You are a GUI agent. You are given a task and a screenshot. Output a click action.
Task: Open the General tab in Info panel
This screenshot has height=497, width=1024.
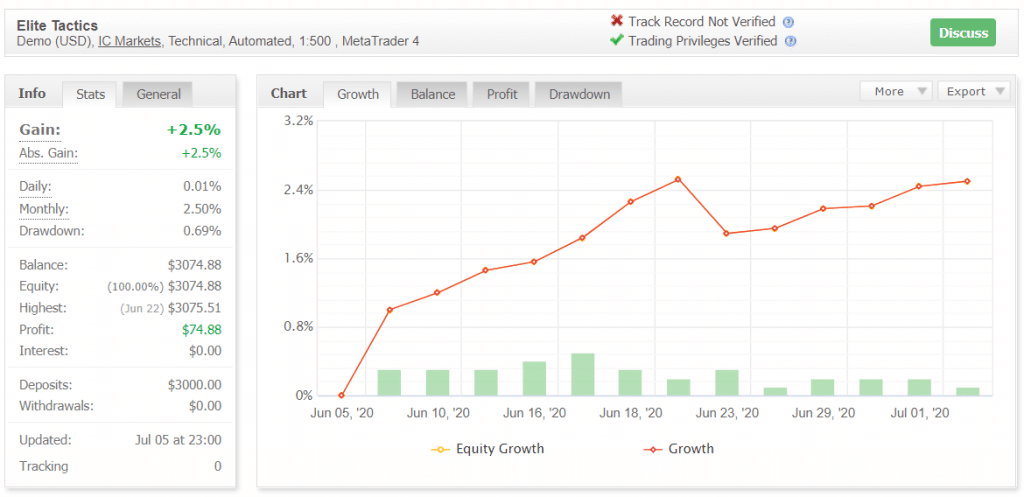click(x=158, y=94)
